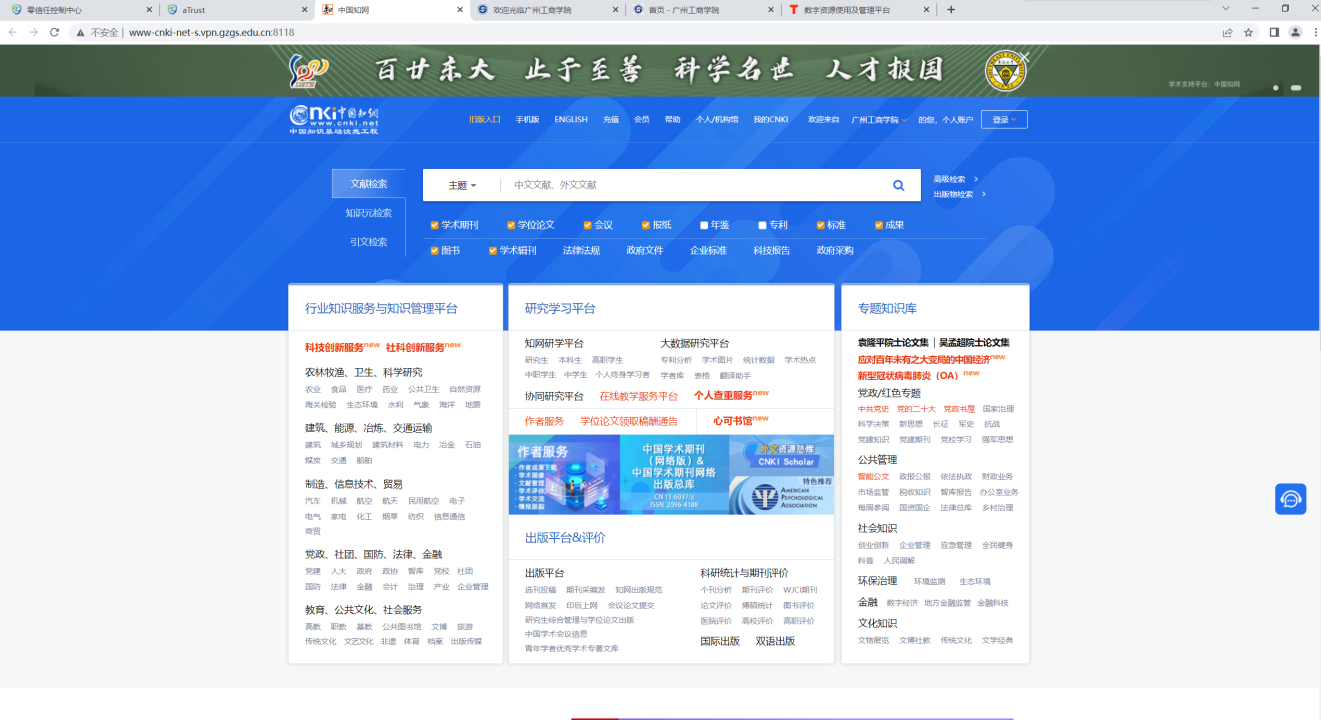Open 我的CNKI in the top navigation
This screenshot has width=1321, height=720.
click(771, 119)
